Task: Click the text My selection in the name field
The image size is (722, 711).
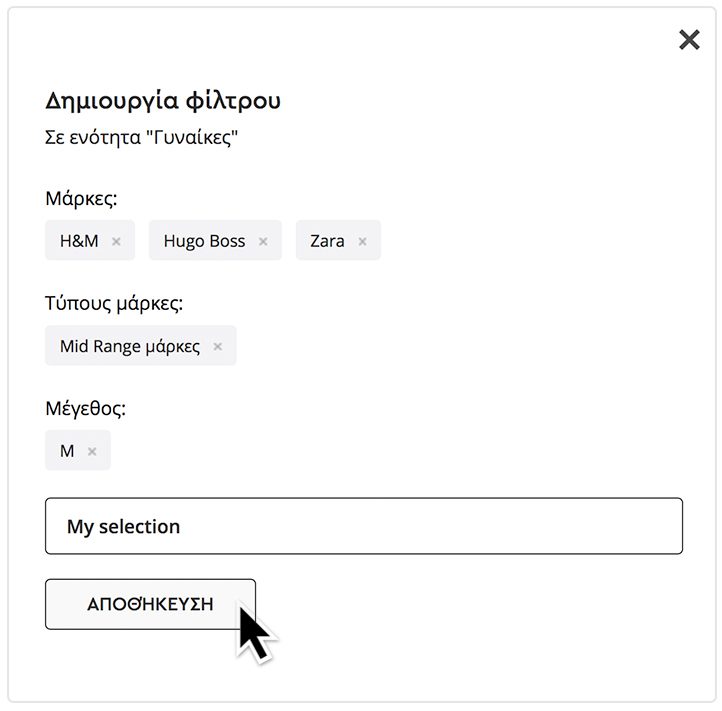Action: [x=123, y=526]
